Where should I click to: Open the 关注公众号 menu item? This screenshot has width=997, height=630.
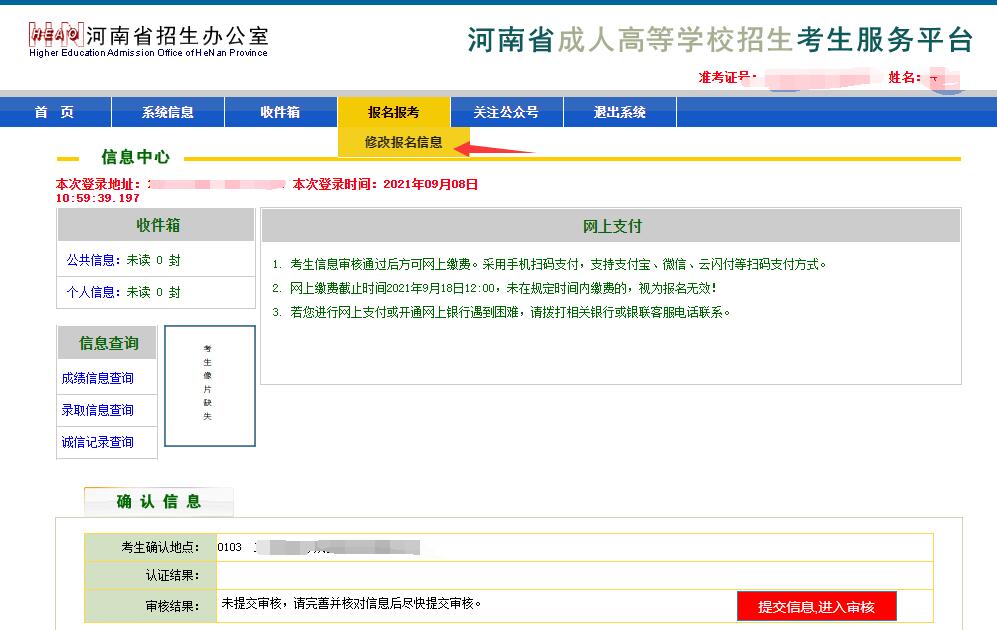click(506, 112)
